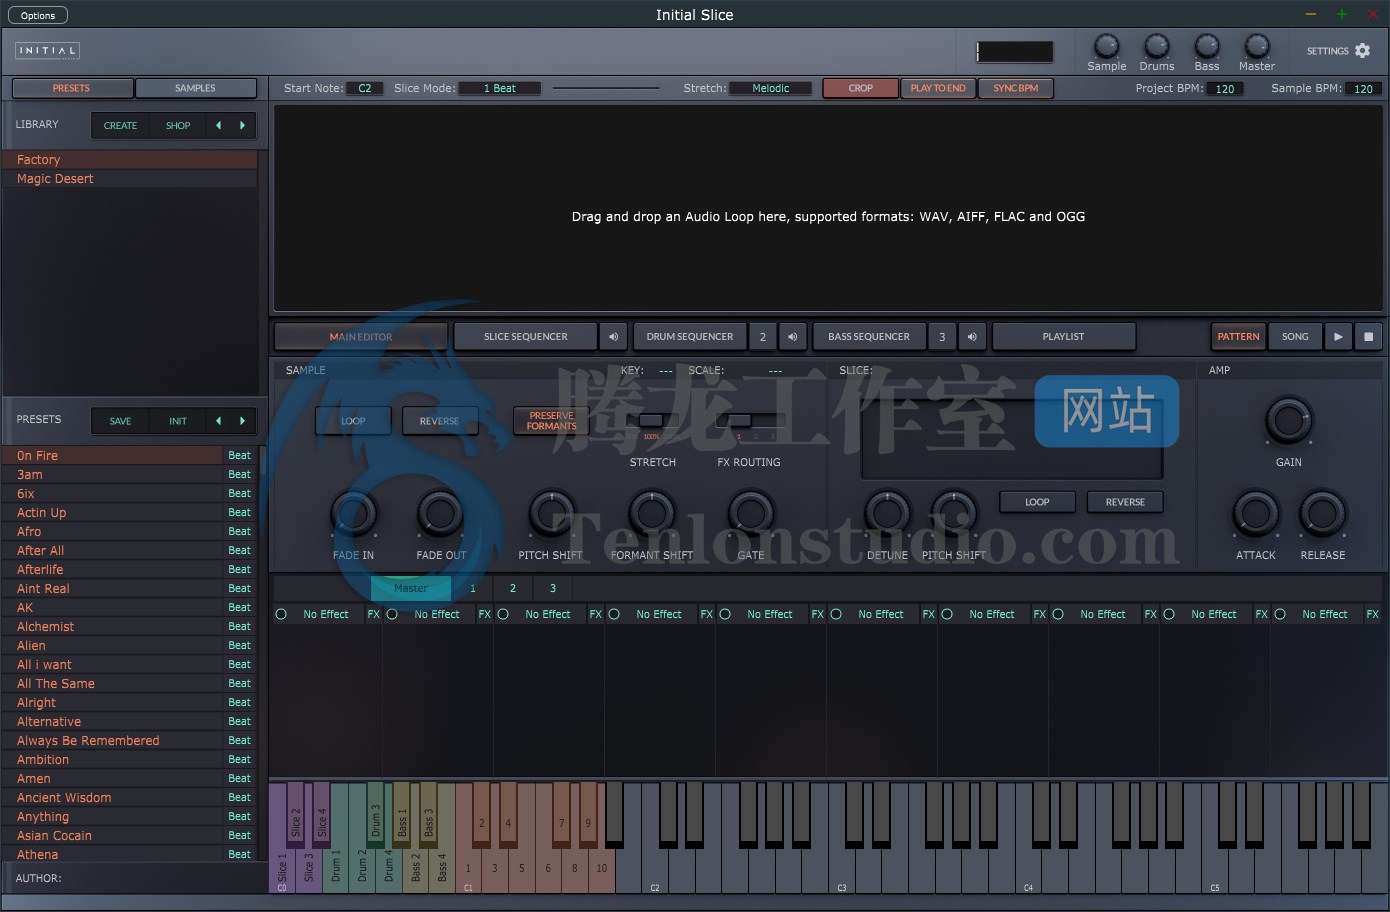Open Bass Sequencer number 3 selector
This screenshot has height=912, width=1390.
[x=942, y=337]
